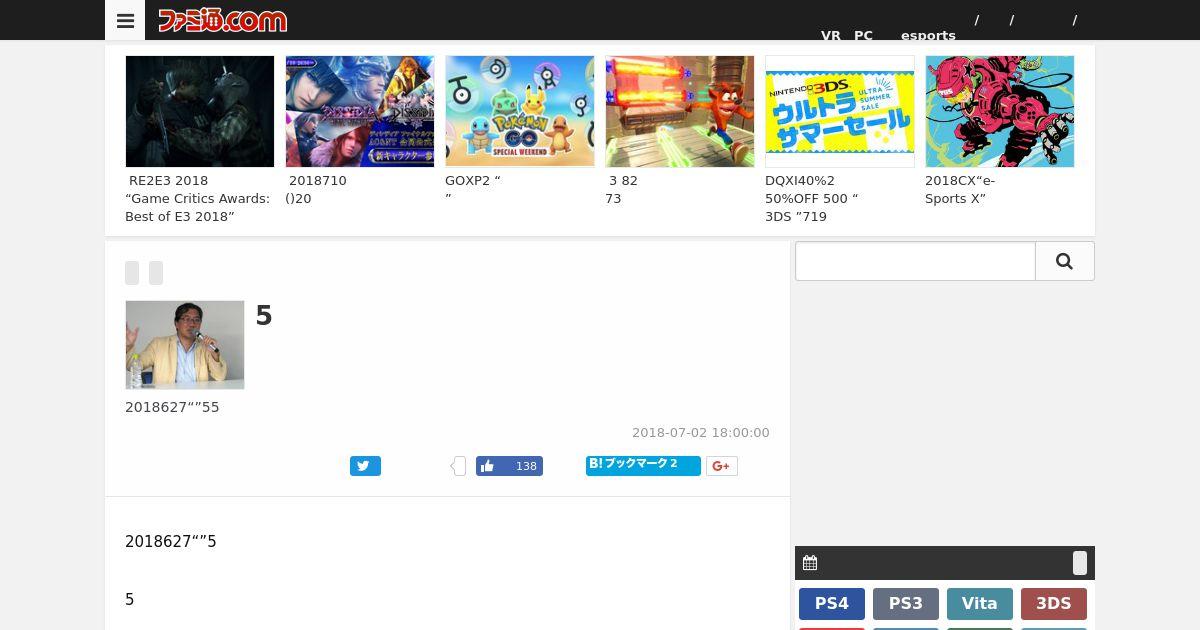Click the second grey tag above the article title
Image resolution: width=1200 pixels, height=630 pixels.
pos(156,273)
